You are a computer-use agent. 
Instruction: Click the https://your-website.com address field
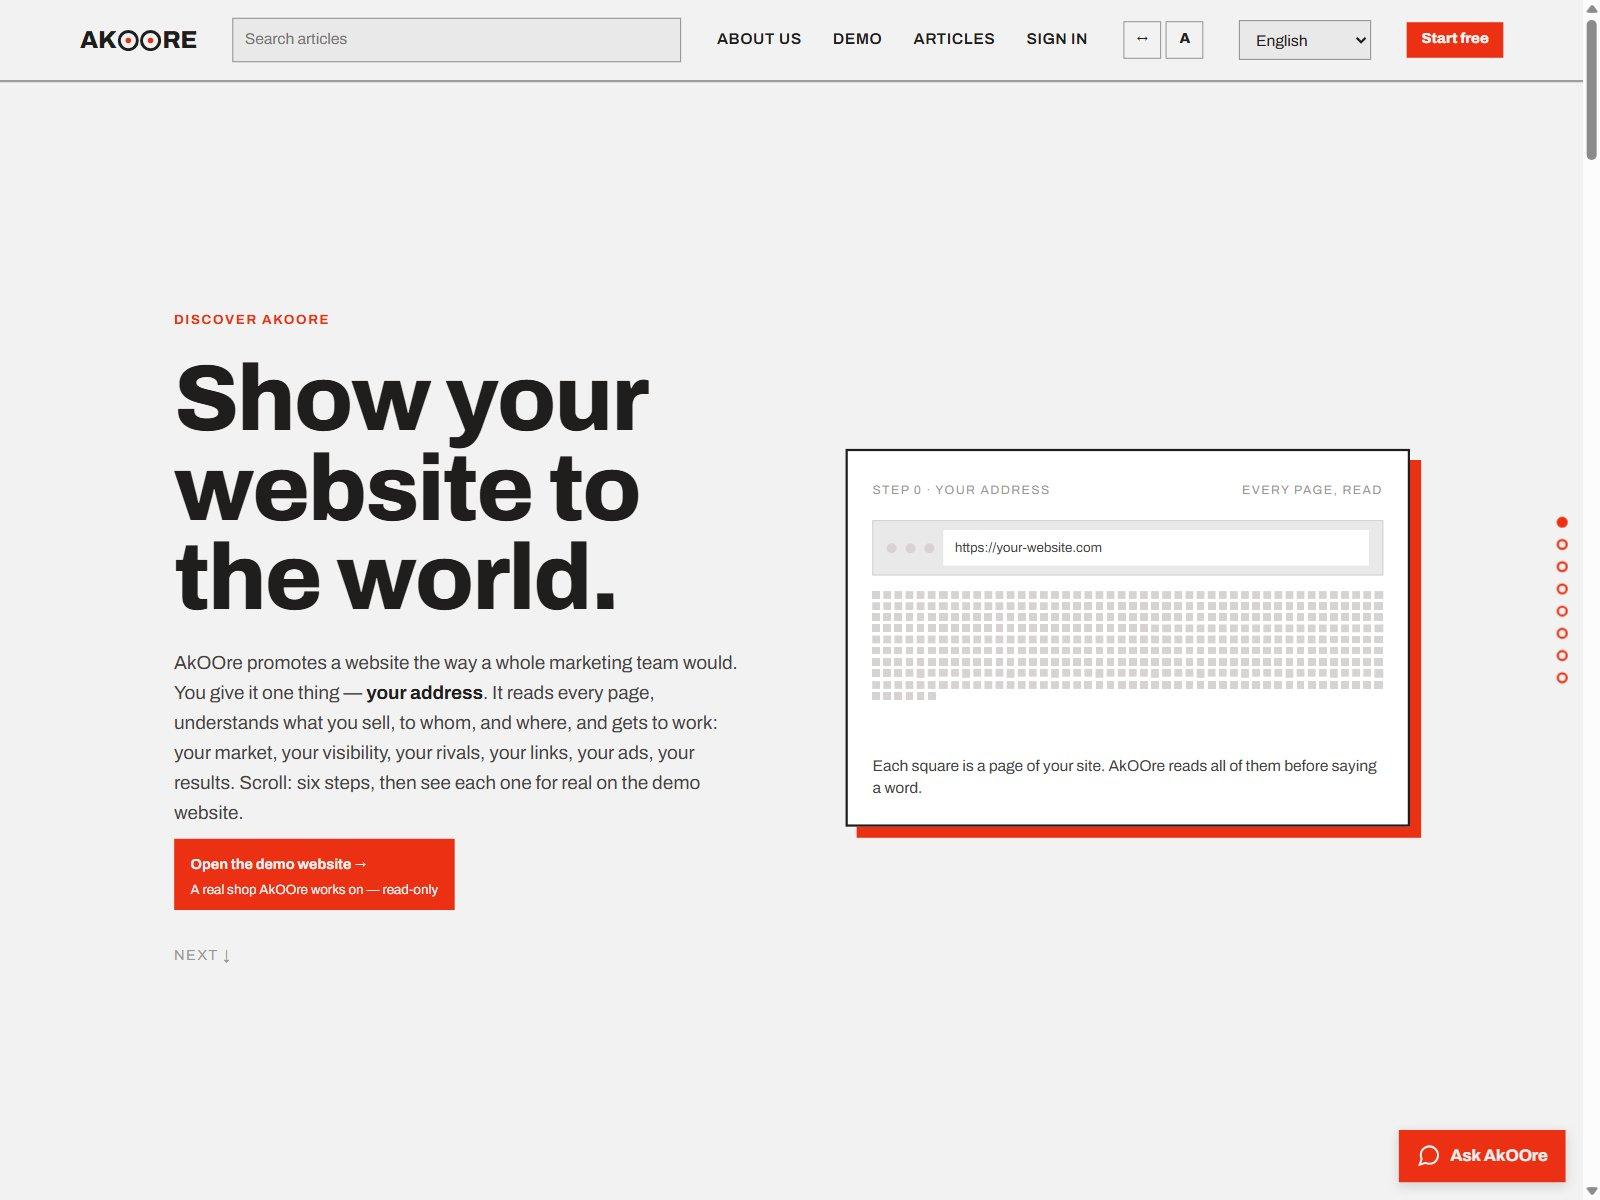1155,548
